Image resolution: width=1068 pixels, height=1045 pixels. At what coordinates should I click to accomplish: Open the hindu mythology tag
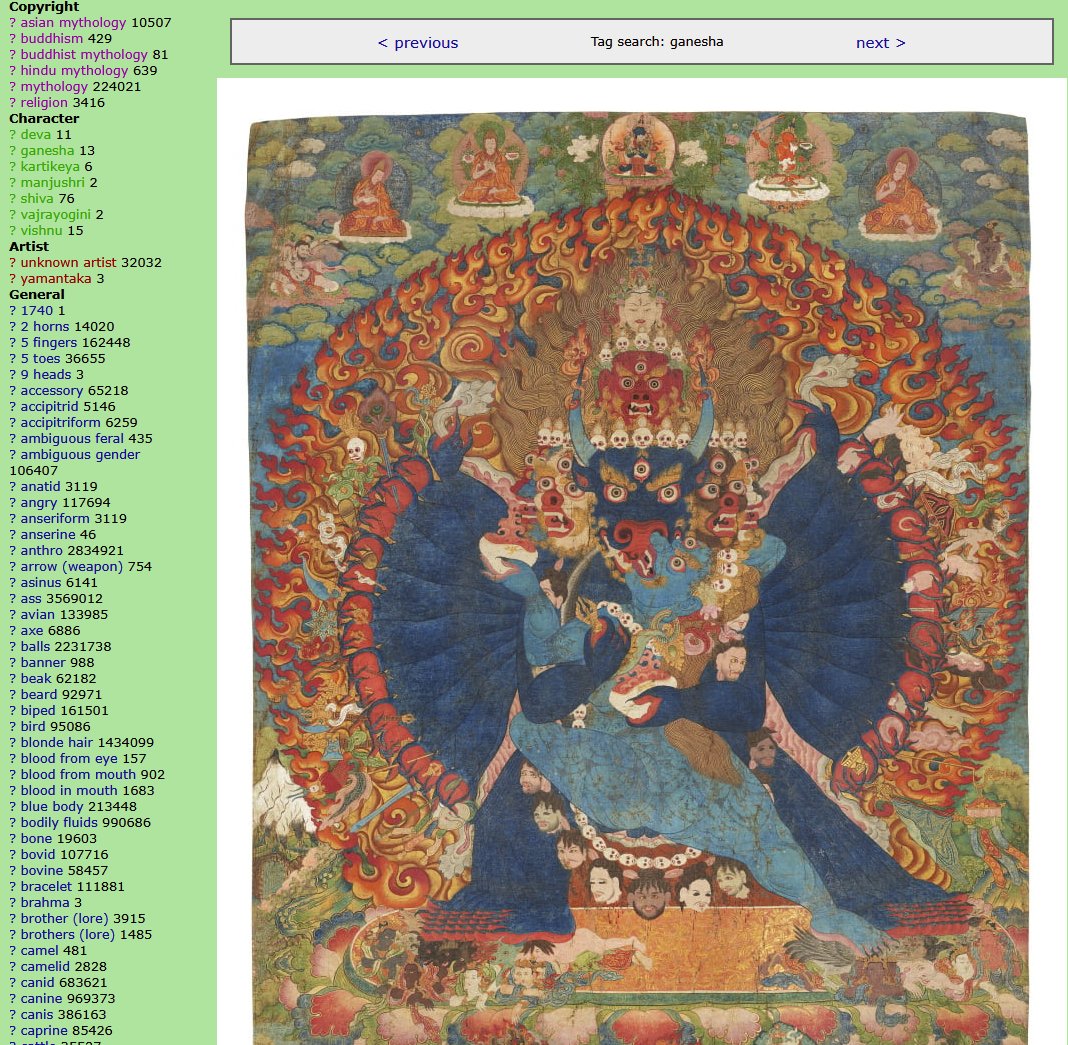pyautogui.click(x=74, y=71)
